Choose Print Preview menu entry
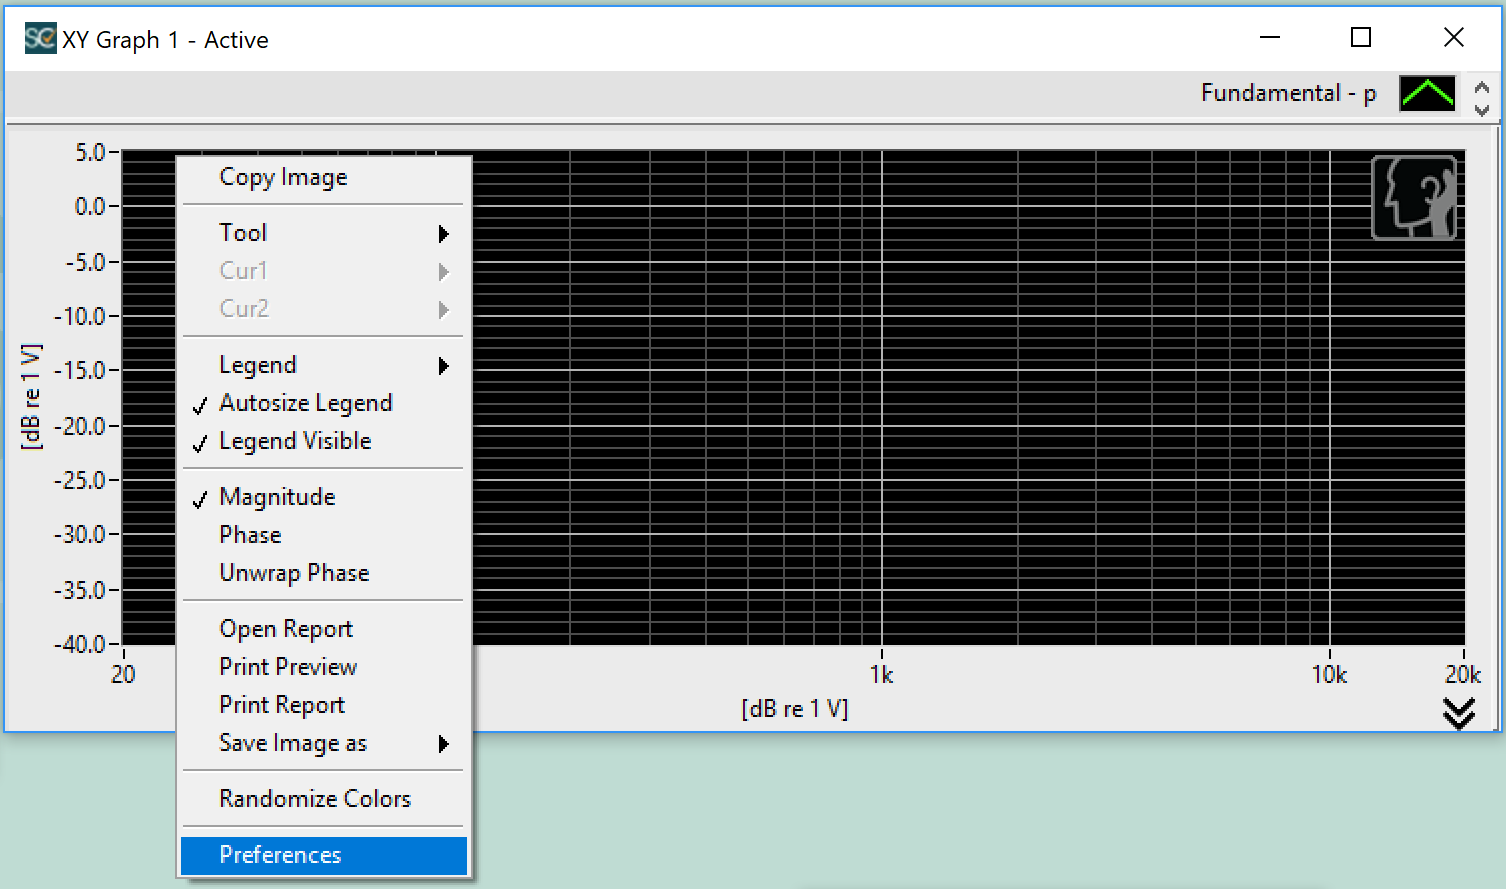The height and width of the screenshot is (889, 1506). coord(324,668)
